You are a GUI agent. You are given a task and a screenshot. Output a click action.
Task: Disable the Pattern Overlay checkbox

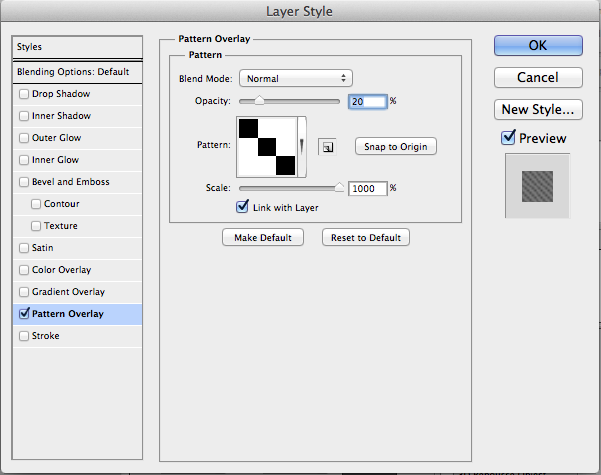(x=24, y=314)
